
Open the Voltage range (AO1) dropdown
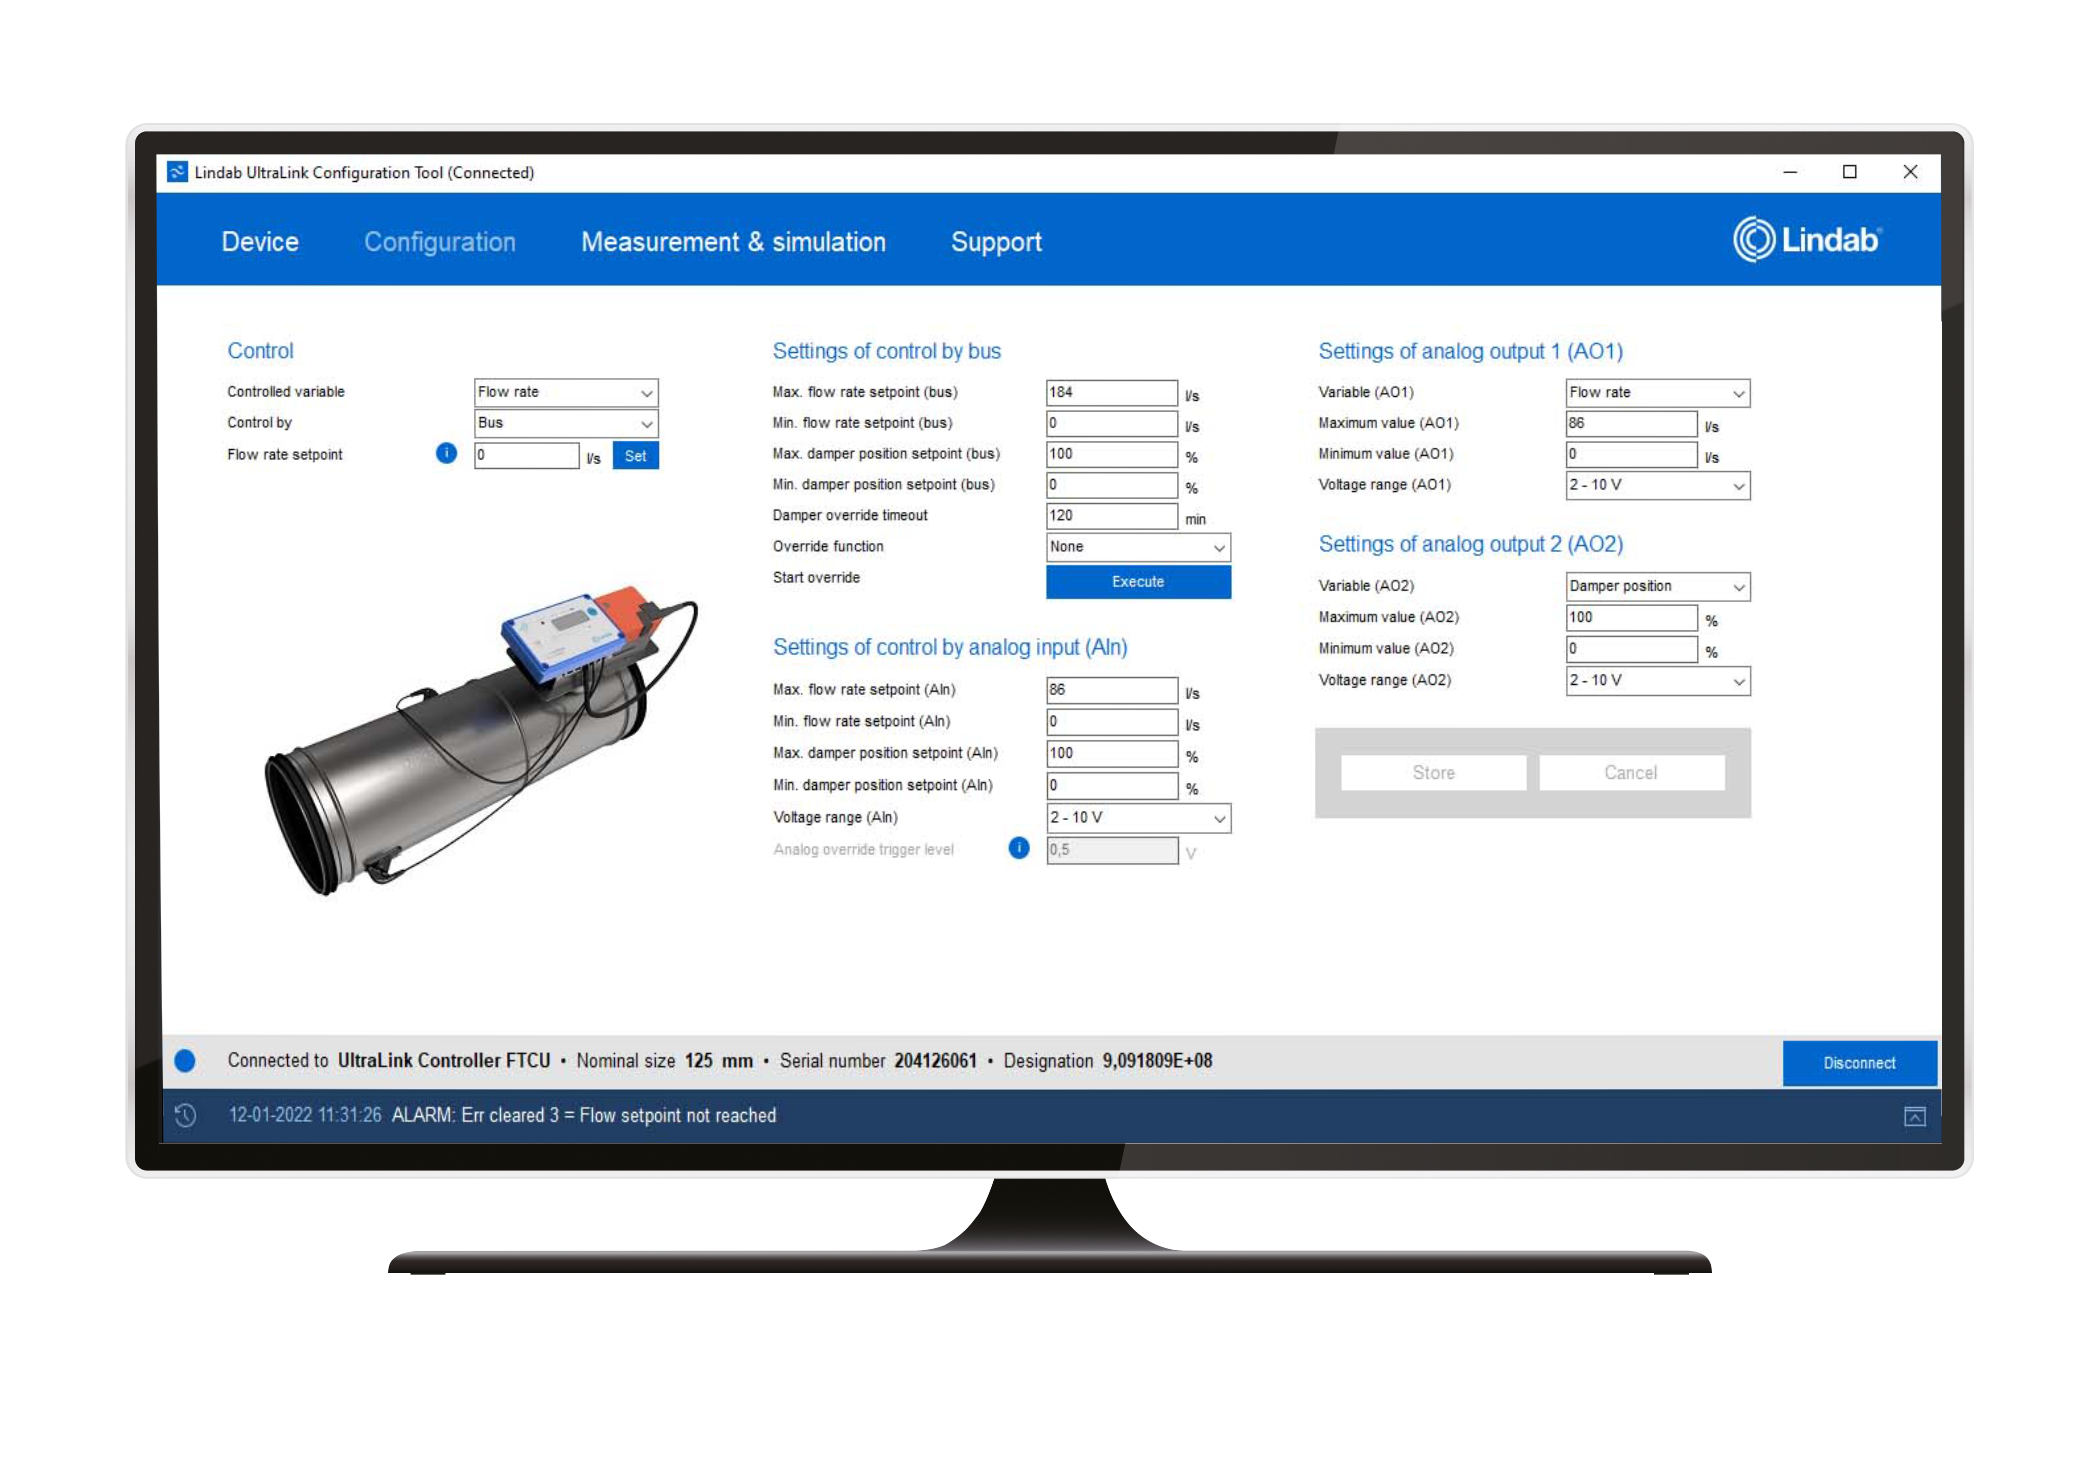1657,485
